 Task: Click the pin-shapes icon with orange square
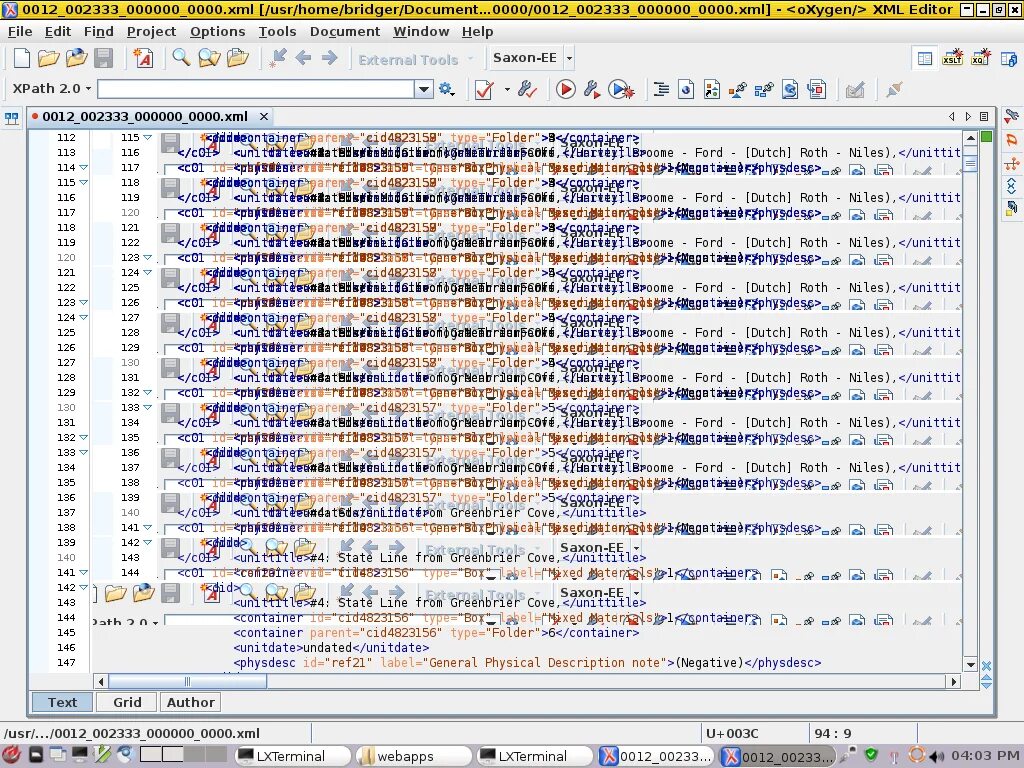tap(737, 89)
